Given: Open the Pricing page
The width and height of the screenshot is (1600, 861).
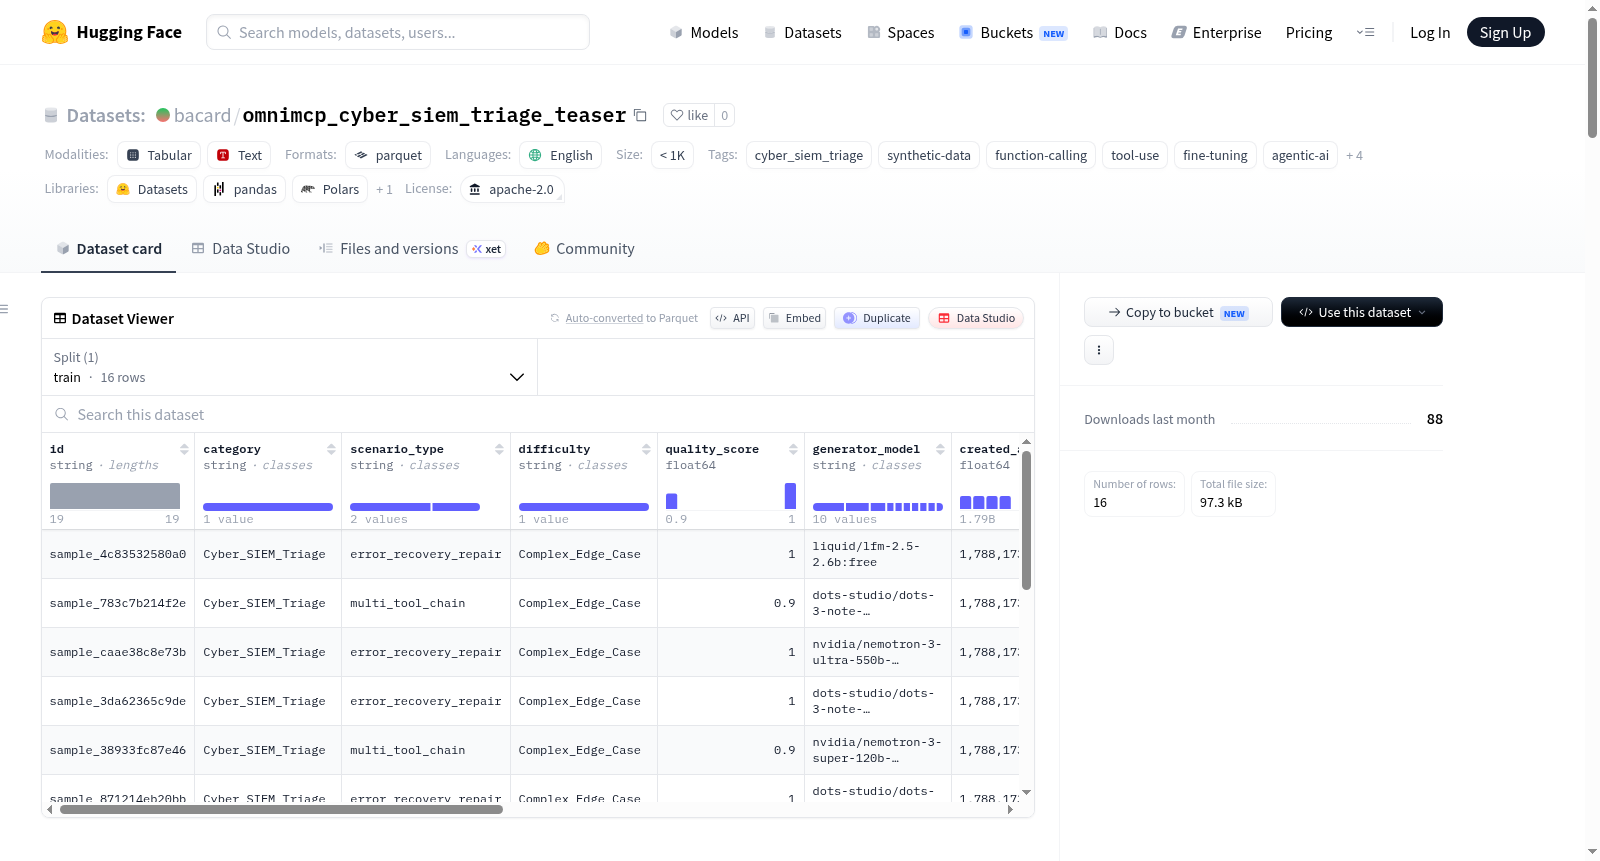Looking at the screenshot, I should (1309, 32).
